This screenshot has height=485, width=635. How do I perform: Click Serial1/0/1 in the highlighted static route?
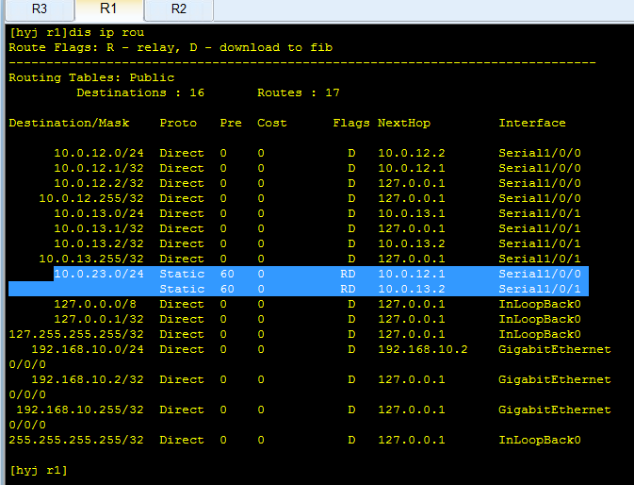point(539,289)
